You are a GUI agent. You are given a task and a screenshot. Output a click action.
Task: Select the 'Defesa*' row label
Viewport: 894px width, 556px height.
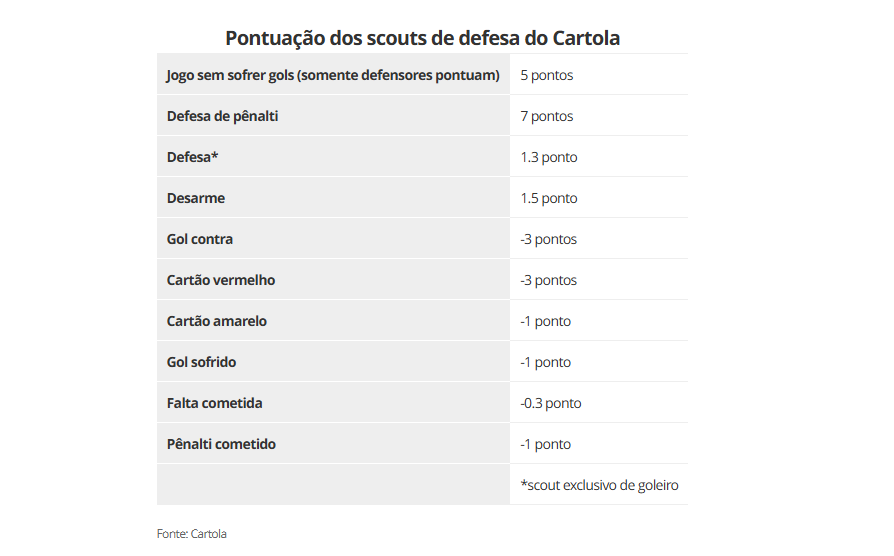click(192, 157)
